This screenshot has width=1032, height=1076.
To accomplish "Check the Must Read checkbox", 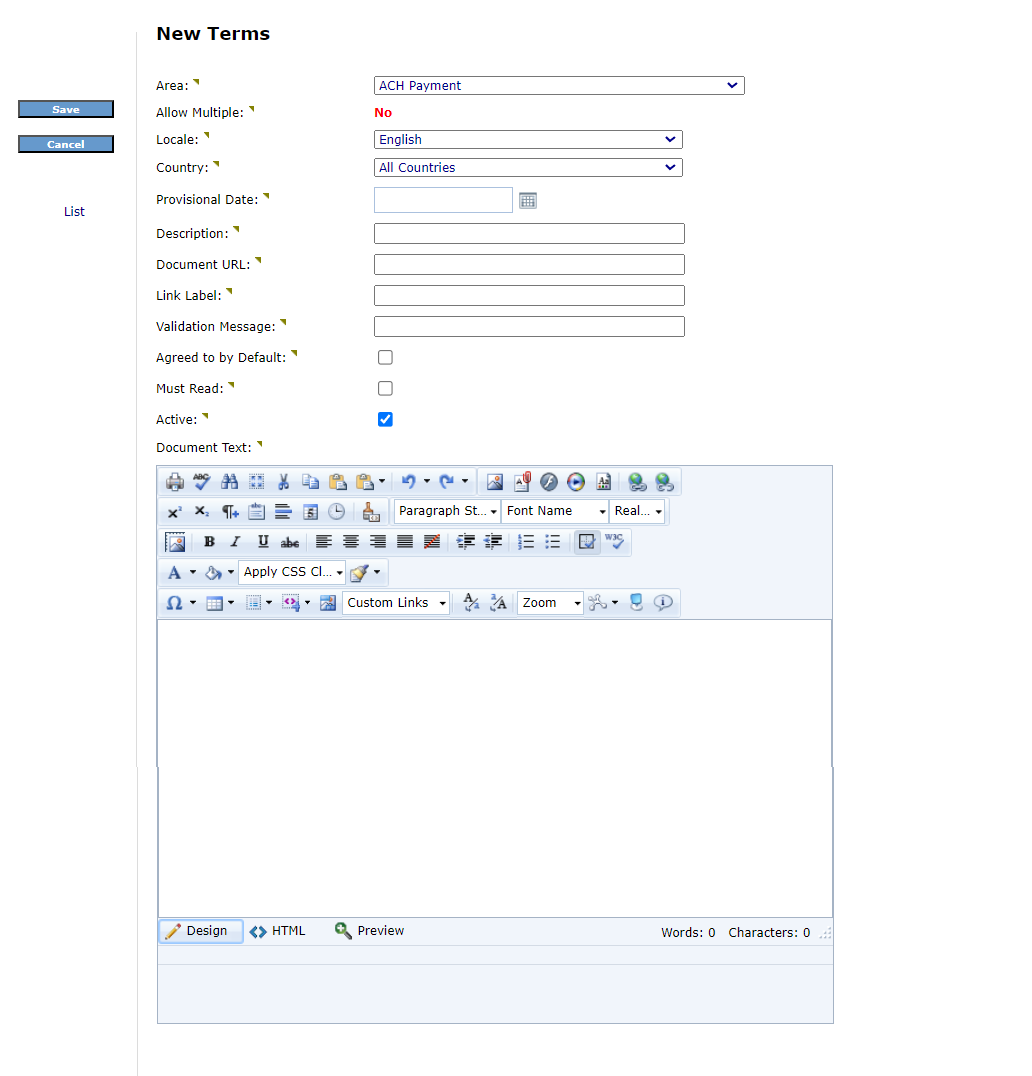I will 385,389.
